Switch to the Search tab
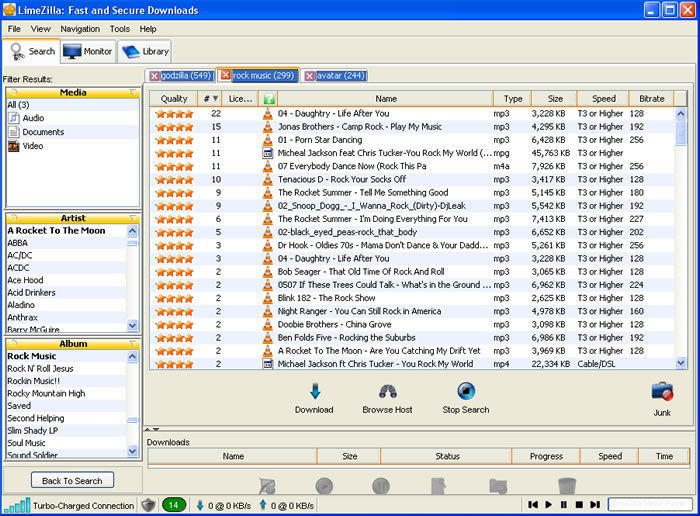This screenshot has width=700, height=516. (31, 52)
